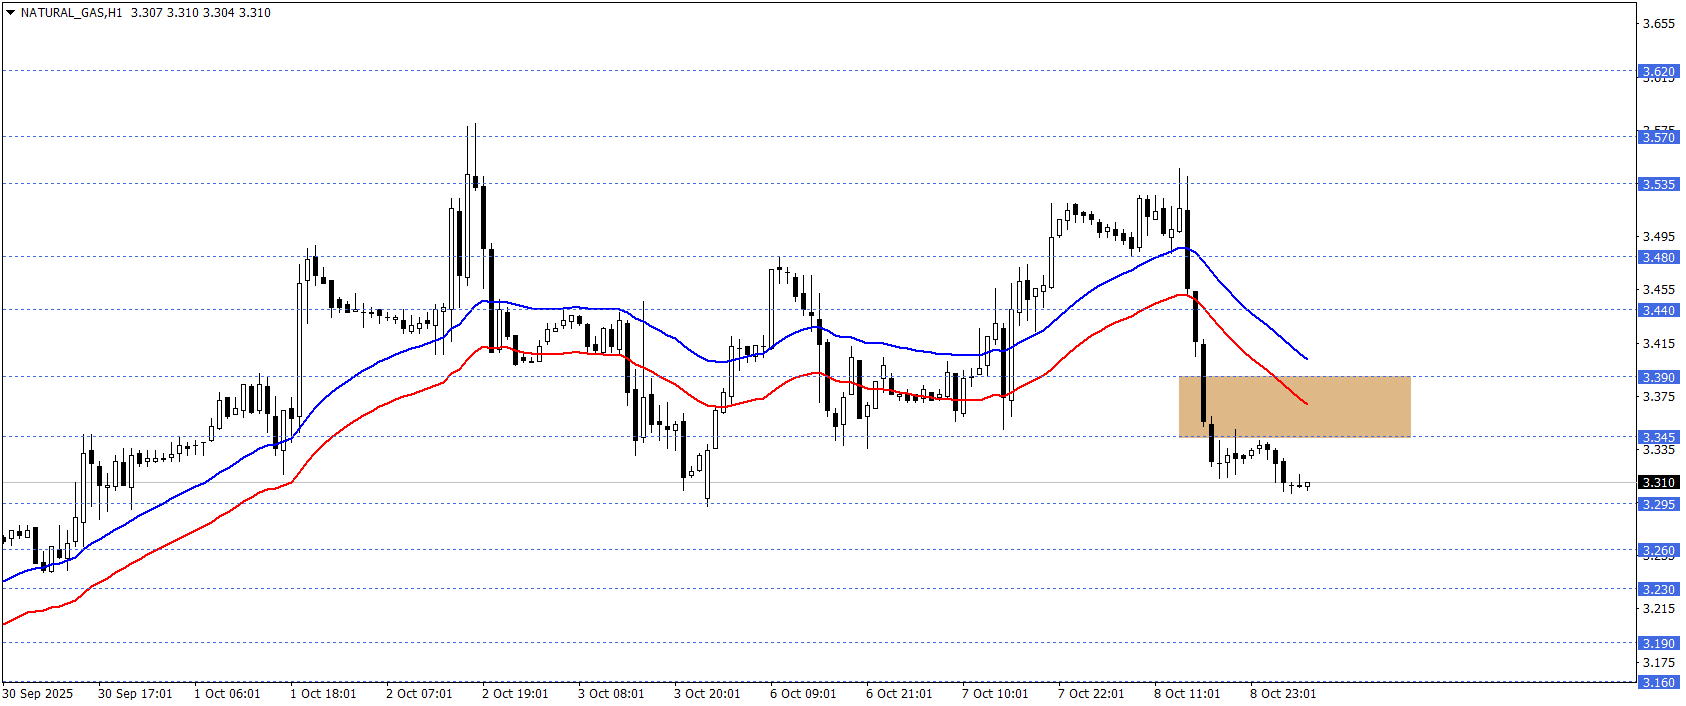Select the 3.535 horizontal level label
This screenshot has width=1686, height=706.
tap(1658, 185)
